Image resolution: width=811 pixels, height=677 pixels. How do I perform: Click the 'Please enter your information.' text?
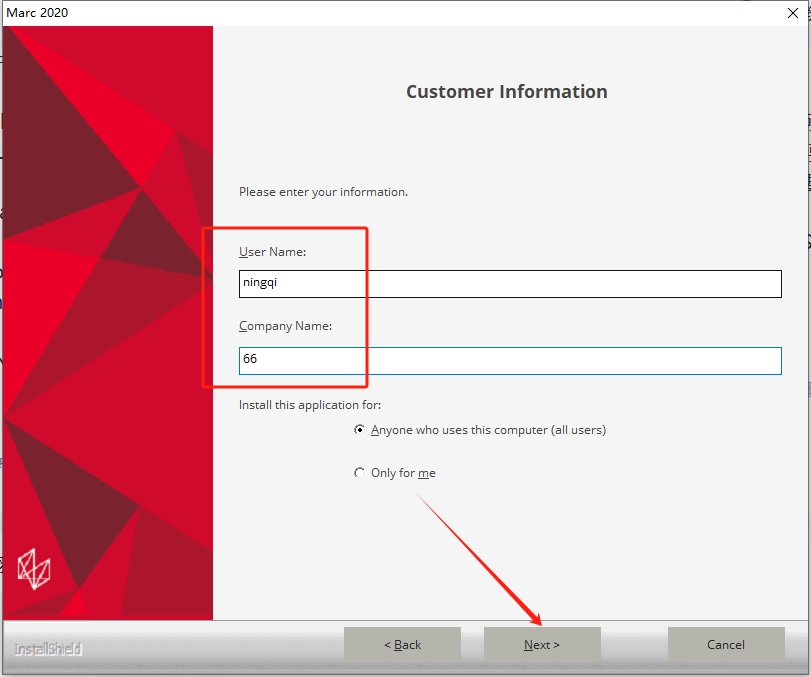[323, 191]
